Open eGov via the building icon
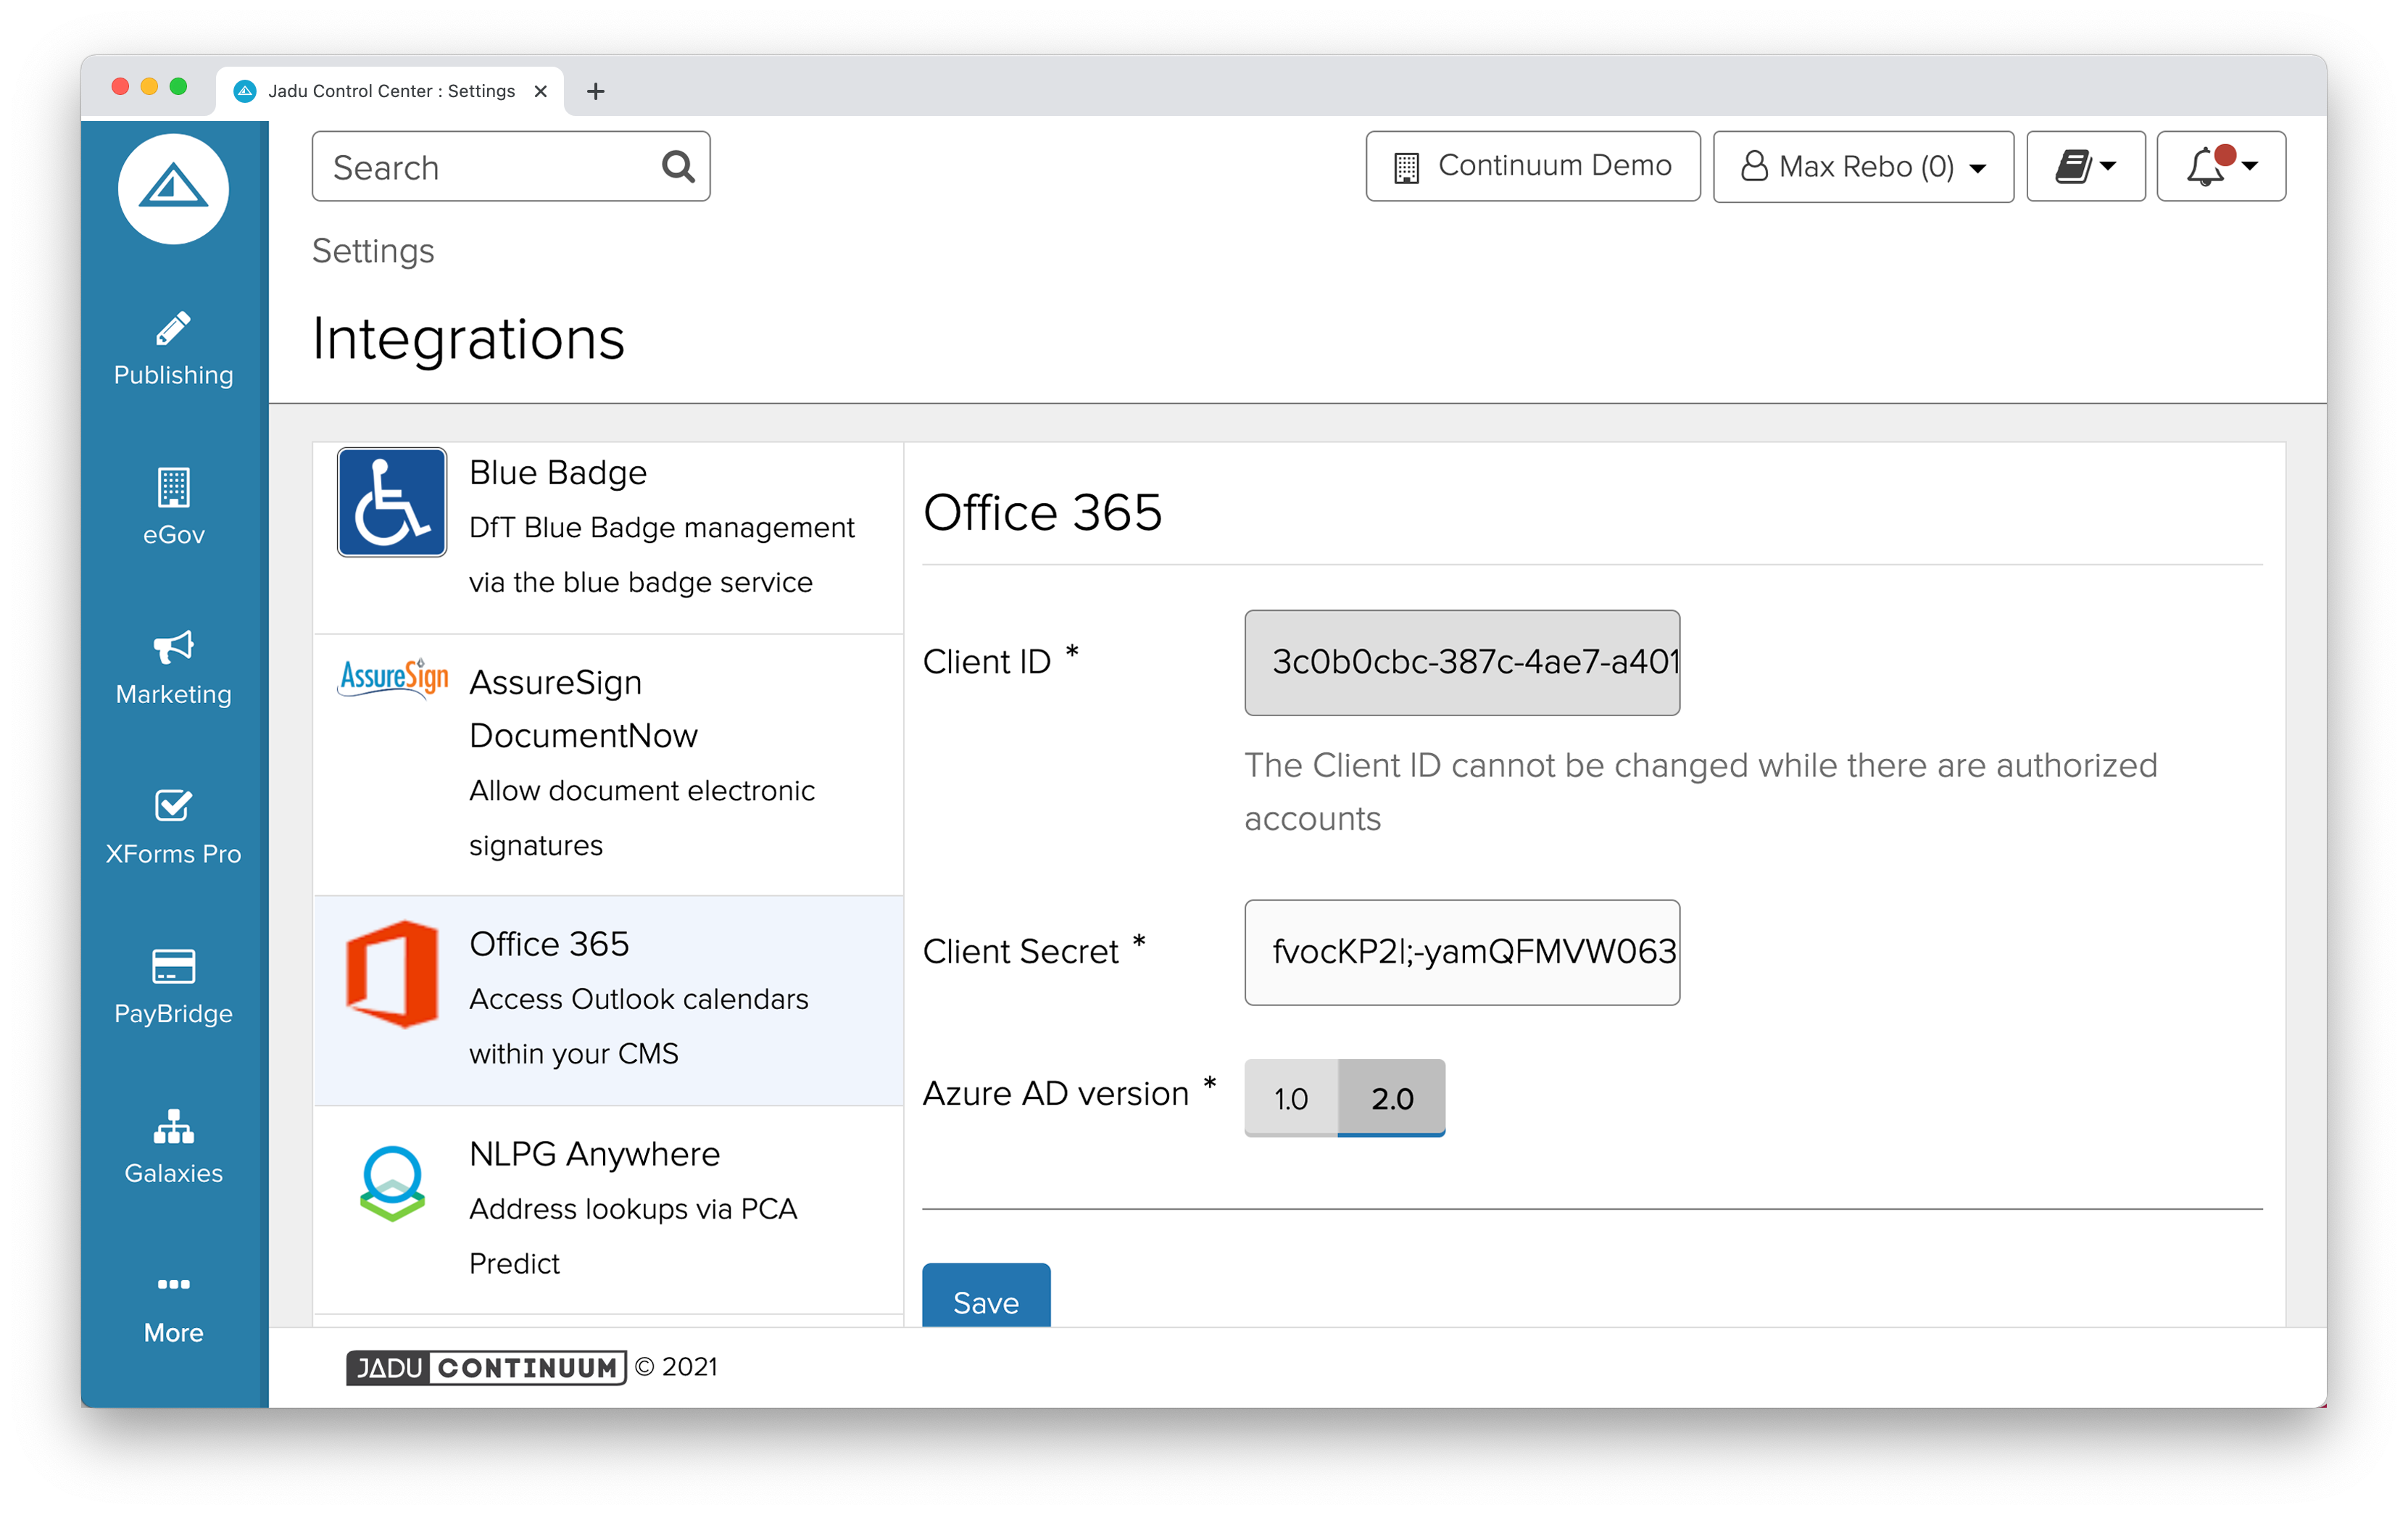Viewport: 2408px width, 1515px height. 173,487
